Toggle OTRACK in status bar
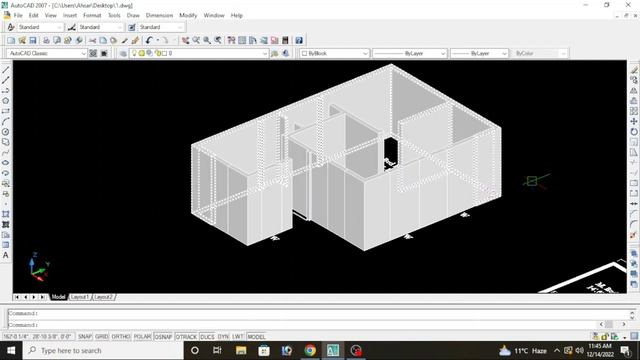640x360 pixels. (186, 337)
